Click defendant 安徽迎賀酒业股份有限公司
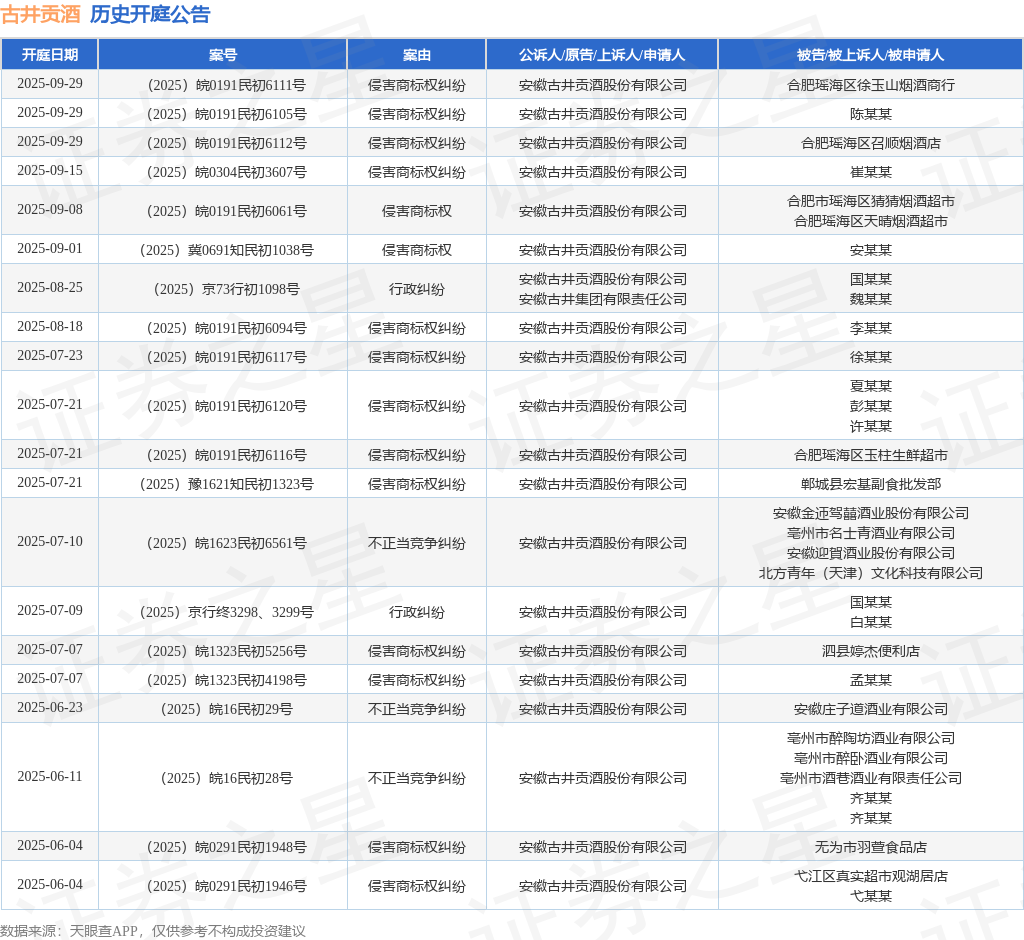This screenshot has width=1024, height=940. (x=871, y=553)
